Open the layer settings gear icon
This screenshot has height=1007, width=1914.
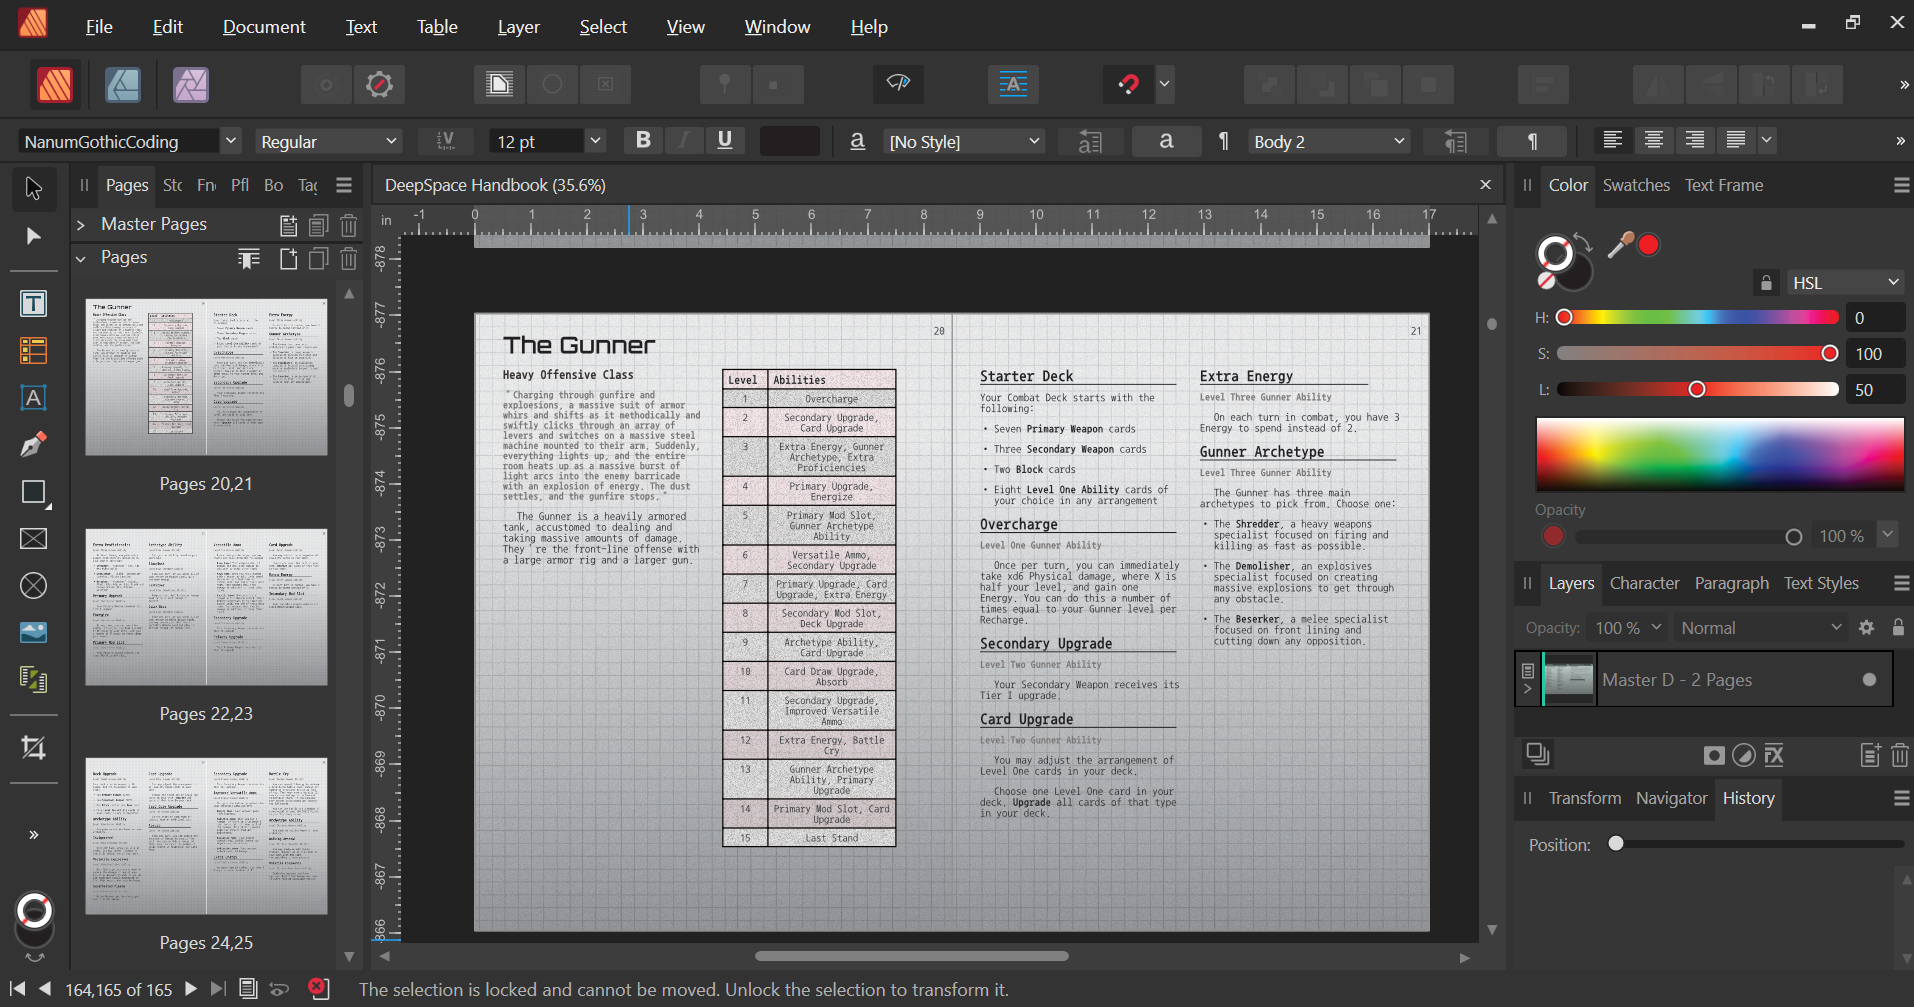coord(1866,628)
